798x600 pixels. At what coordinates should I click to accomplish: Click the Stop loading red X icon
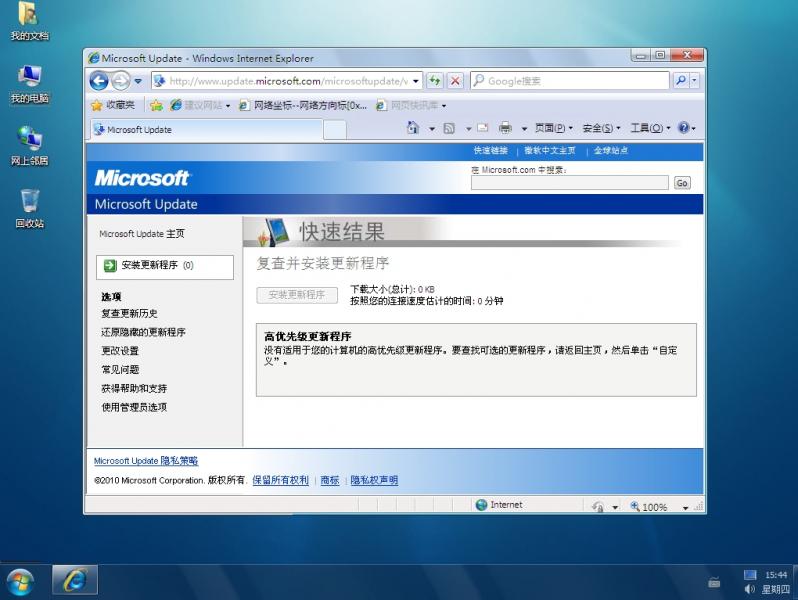(x=455, y=81)
